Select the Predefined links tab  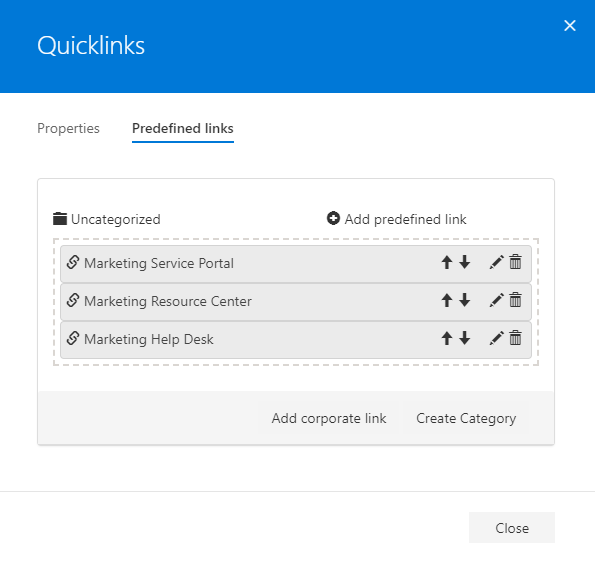183,128
